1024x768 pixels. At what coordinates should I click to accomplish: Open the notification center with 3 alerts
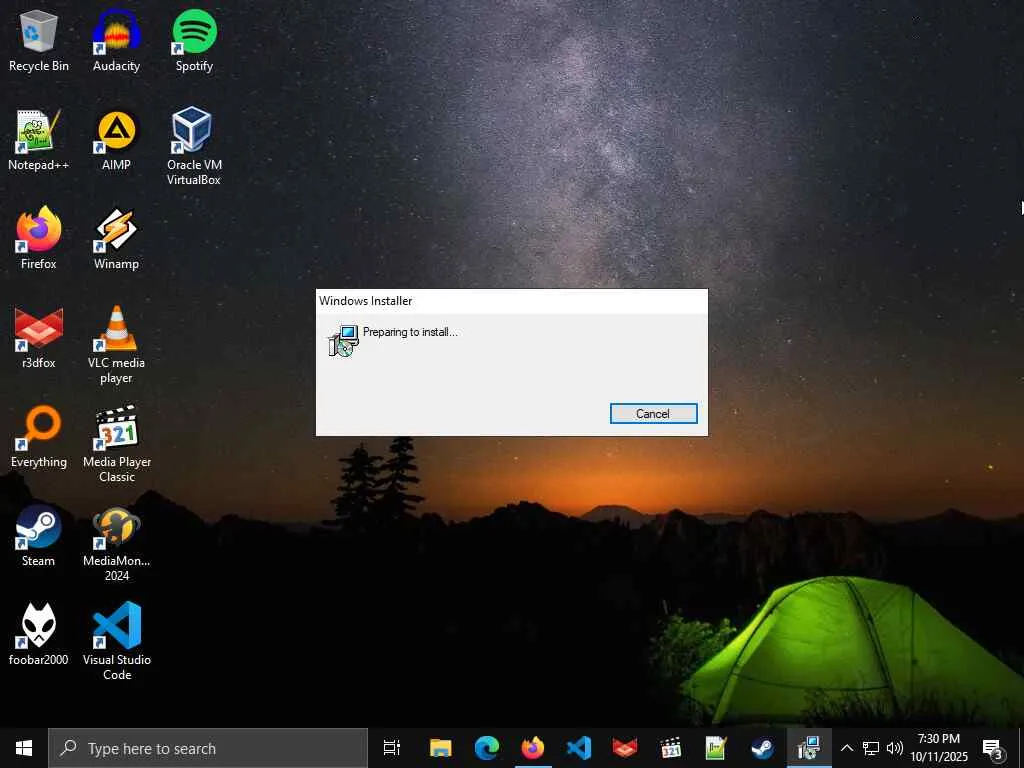(x=993, y=748)
